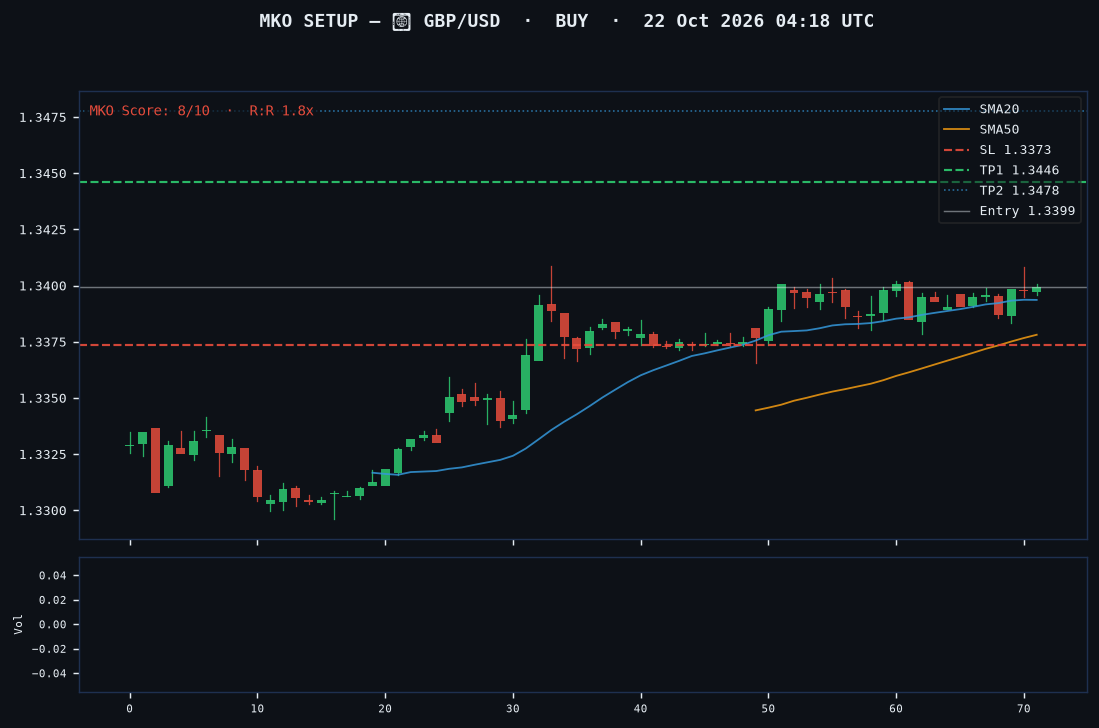This screenshot has height=728, width=1099.
Task: Click the 1.3375 price axis label
Action: [x=43, y=343]
